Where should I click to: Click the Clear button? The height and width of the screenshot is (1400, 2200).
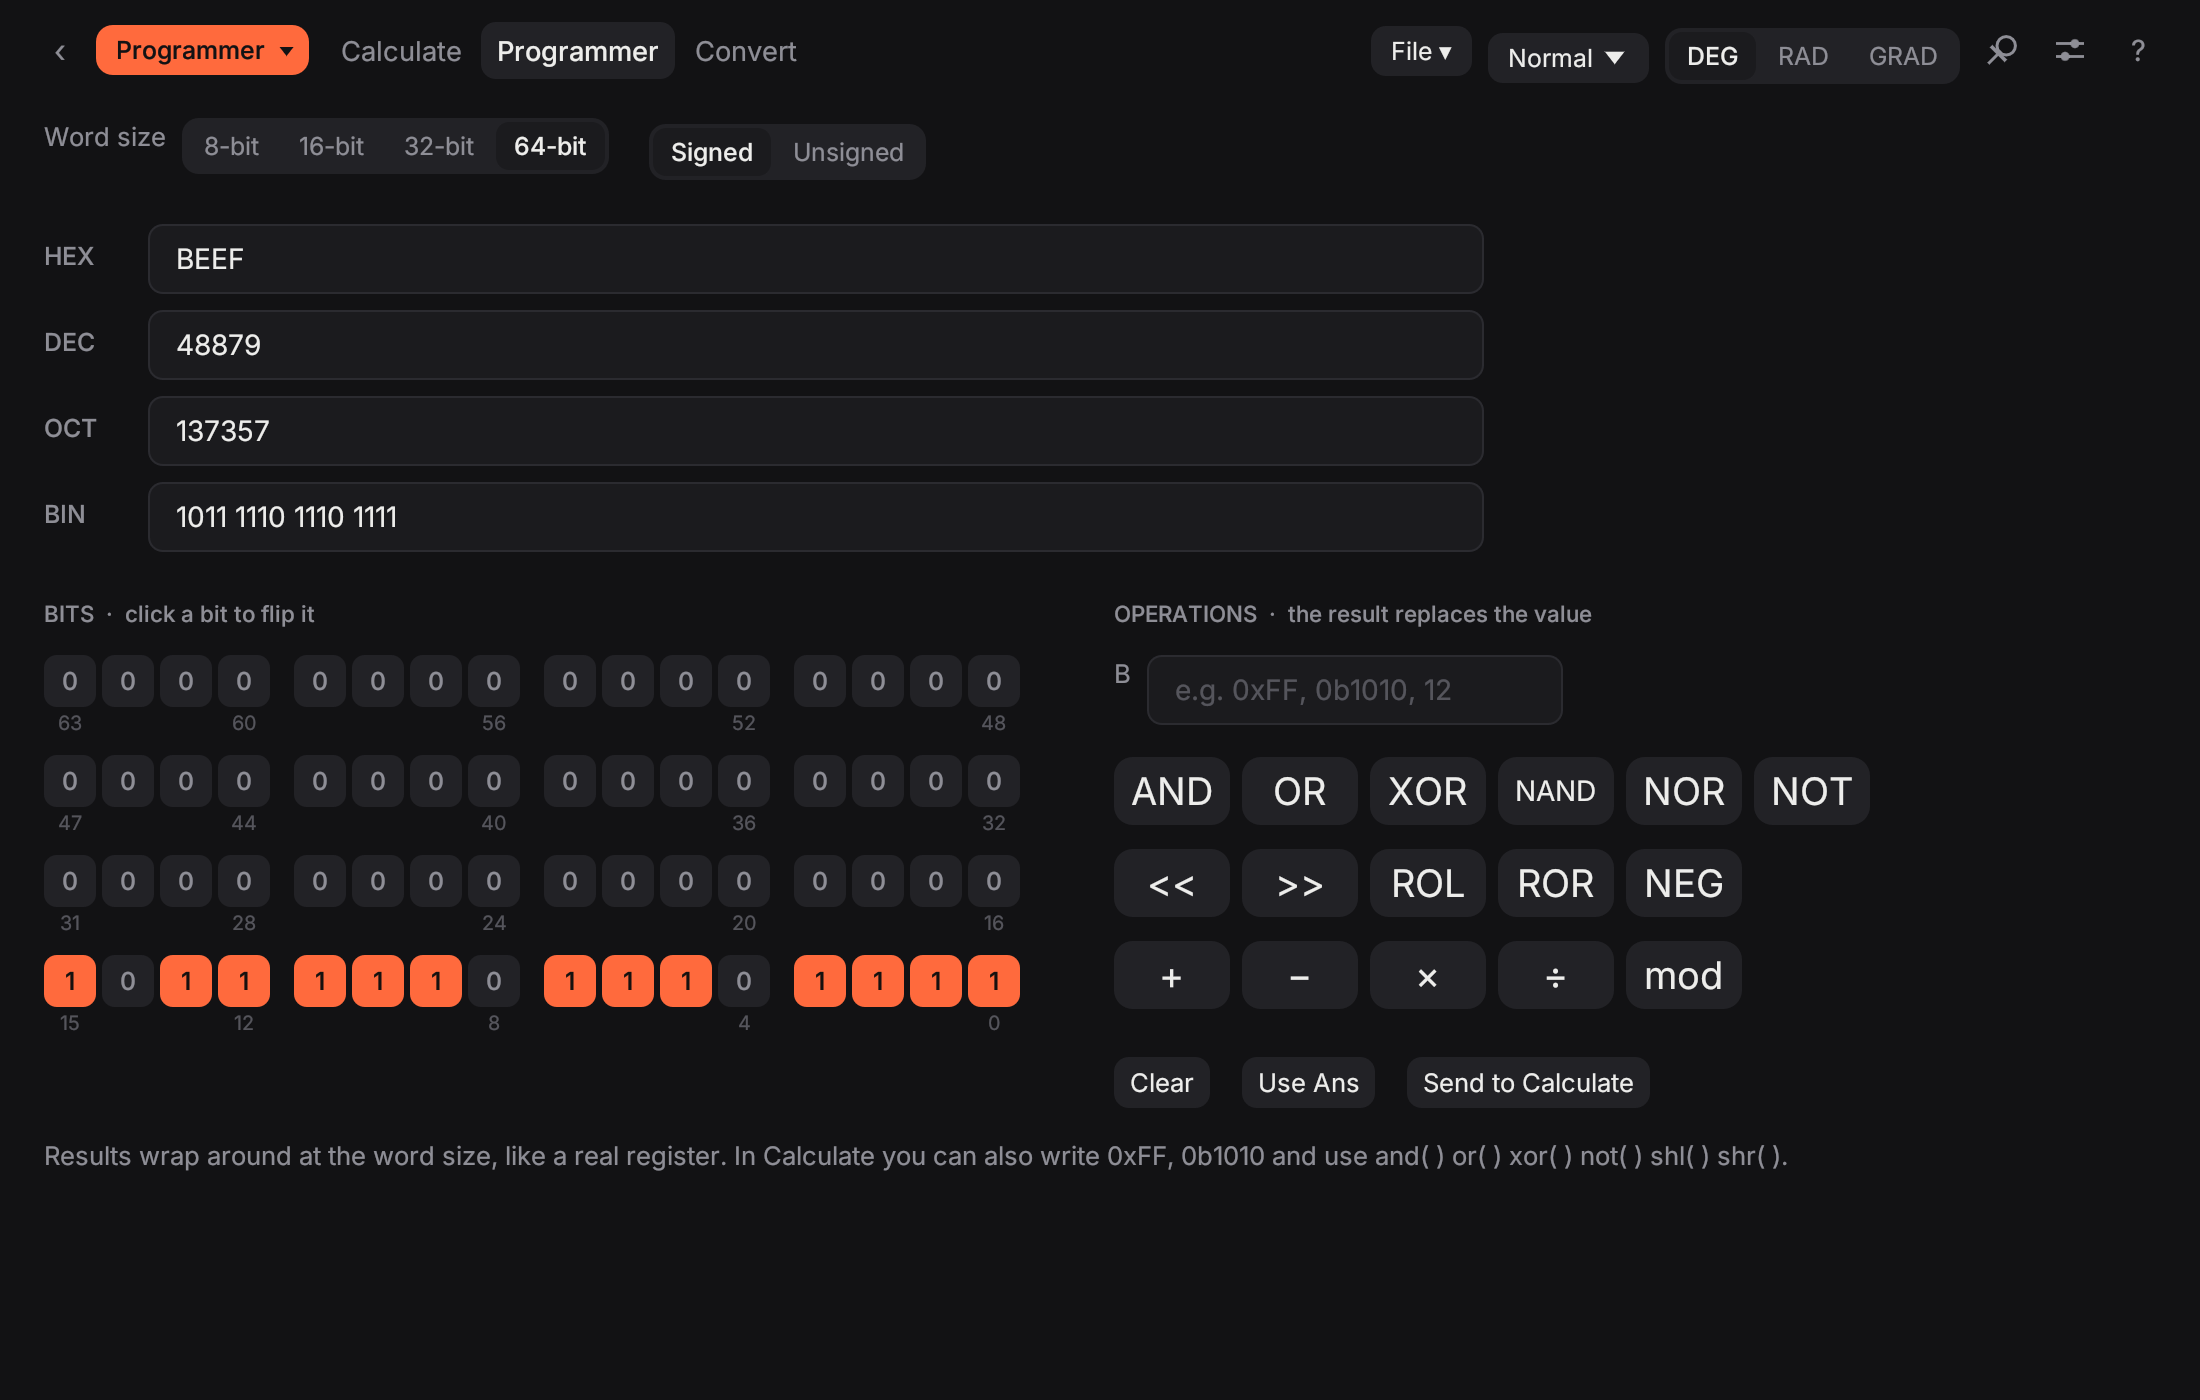(x=1162, y=1083)
